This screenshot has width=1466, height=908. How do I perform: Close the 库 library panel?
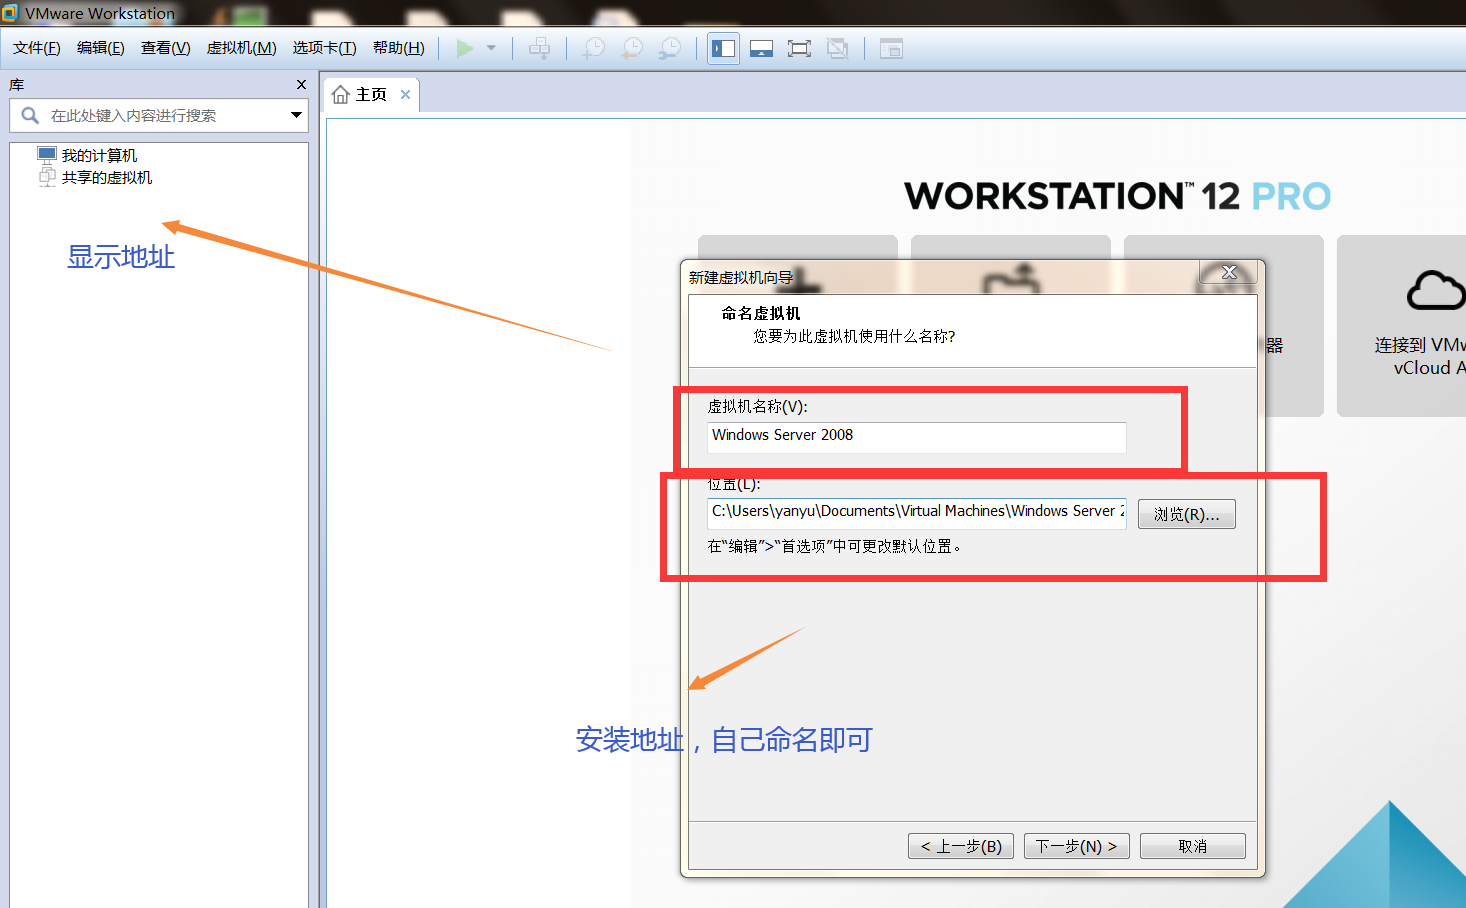301,85
